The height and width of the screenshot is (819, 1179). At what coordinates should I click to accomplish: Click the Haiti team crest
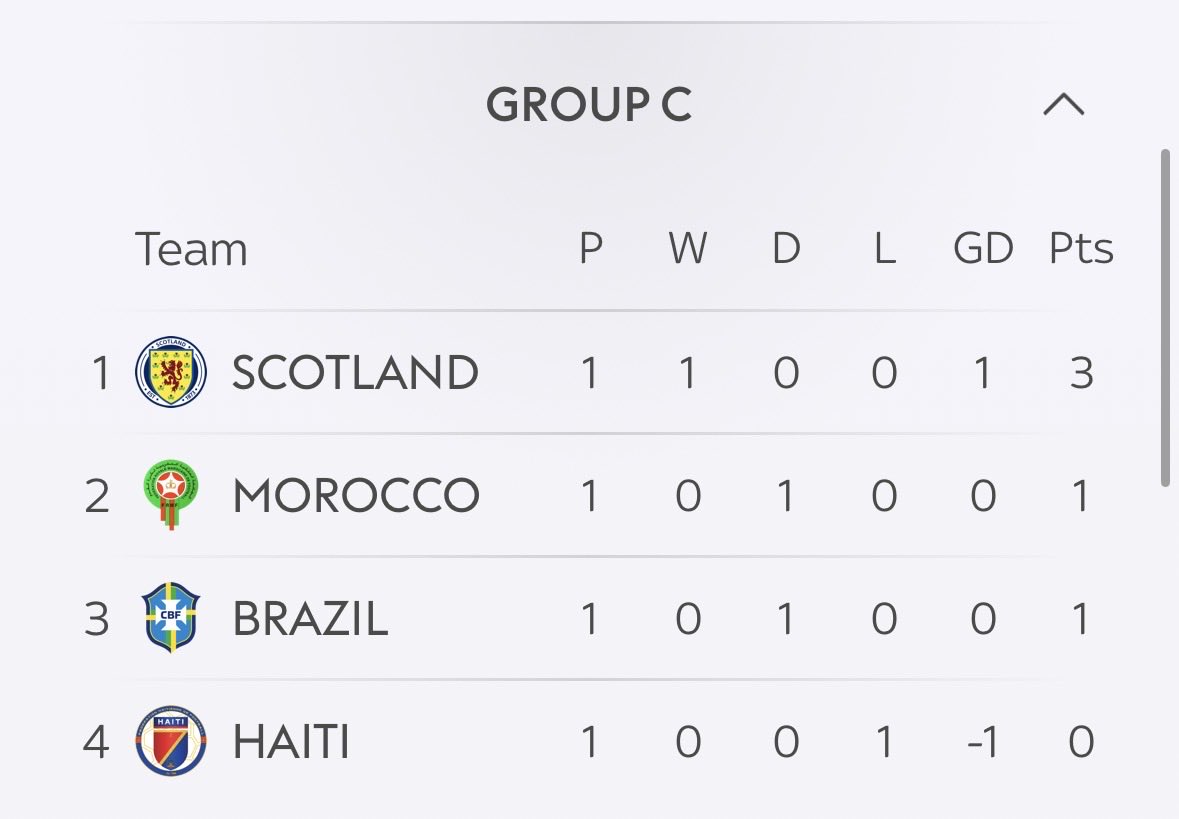(171, 741)
